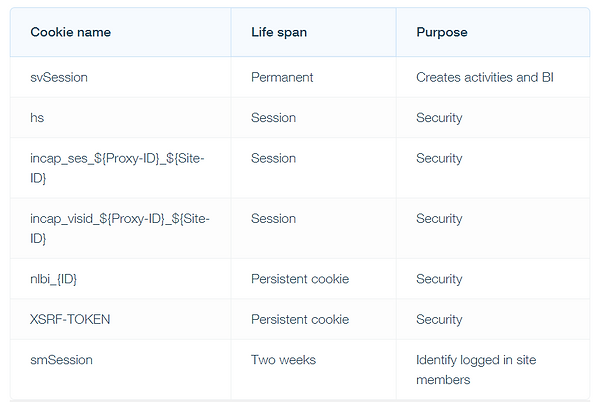Select the incap_visid_ cookie name cell
This screenshot has width=600, height=402.
(x=120, y=228)
